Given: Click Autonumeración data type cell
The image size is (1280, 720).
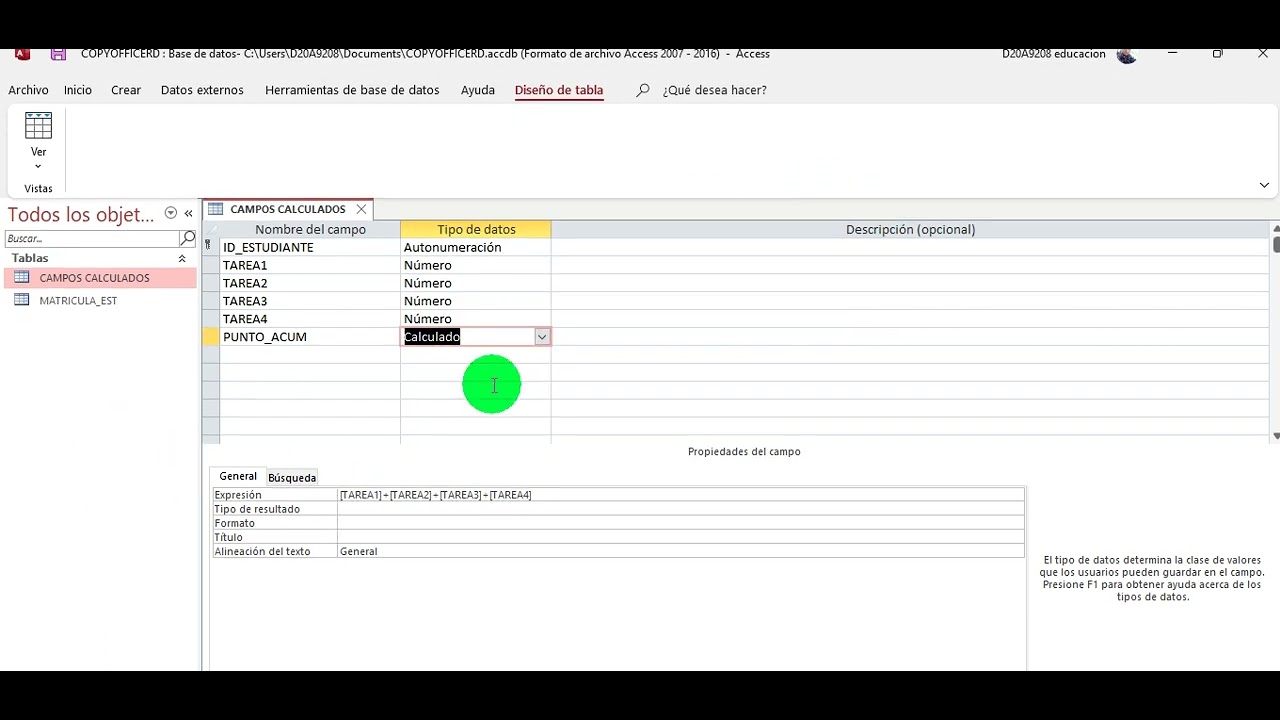Looking at the screenshot, I should (x=476, y=247).
